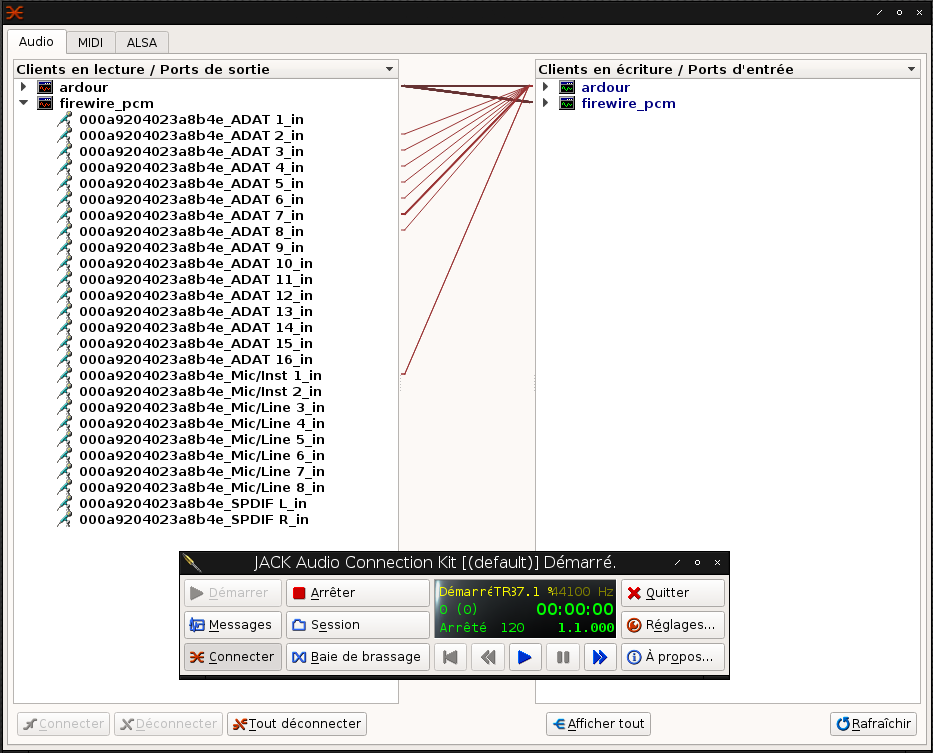Click the port icon of Mic/Inst 1_in
This screenshot has height=753, width=933.
pyautogui.click(x=64, y=376)
